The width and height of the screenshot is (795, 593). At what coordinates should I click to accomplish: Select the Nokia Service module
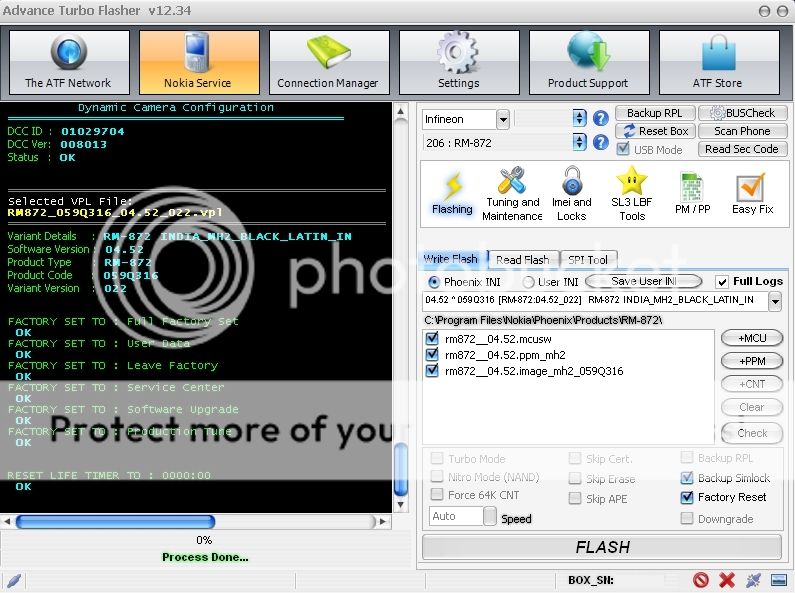tap(199, 62)
